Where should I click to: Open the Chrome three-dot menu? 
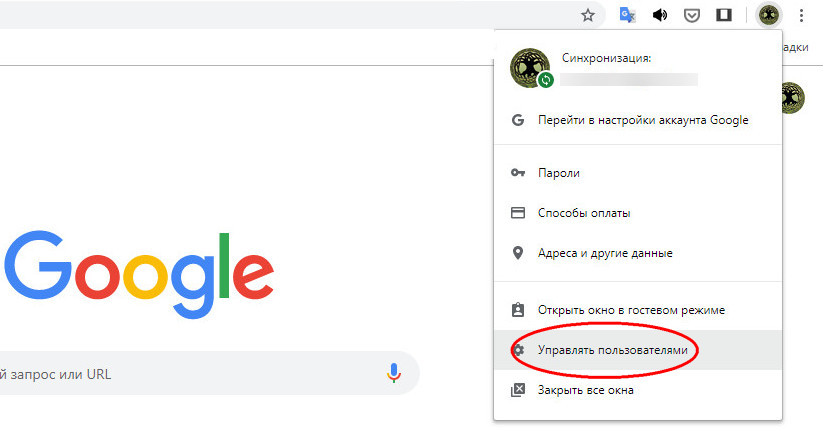802,15
